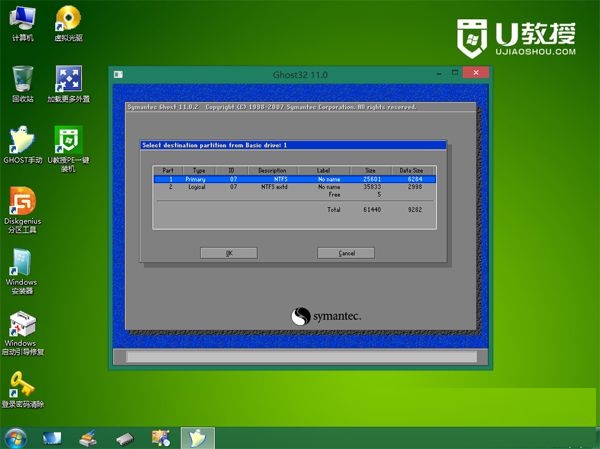The height and width of the screenshot is (449, 600).
Task: Open the 登录密码清除 key icon
Action: point(23,389)
